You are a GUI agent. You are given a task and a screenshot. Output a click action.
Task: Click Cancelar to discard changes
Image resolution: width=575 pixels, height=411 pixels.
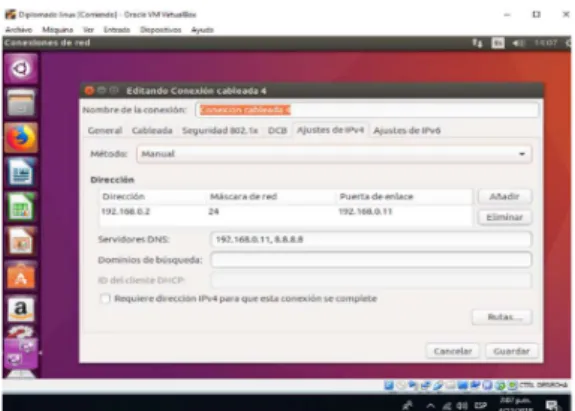pyautogui.click(x=453, y=351)
